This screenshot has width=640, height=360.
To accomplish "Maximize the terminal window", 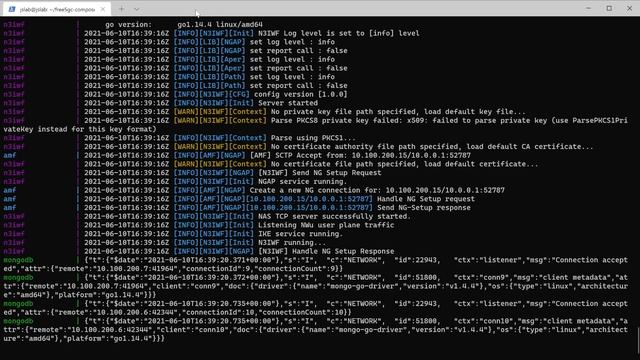I will click(x=609, y=8).
